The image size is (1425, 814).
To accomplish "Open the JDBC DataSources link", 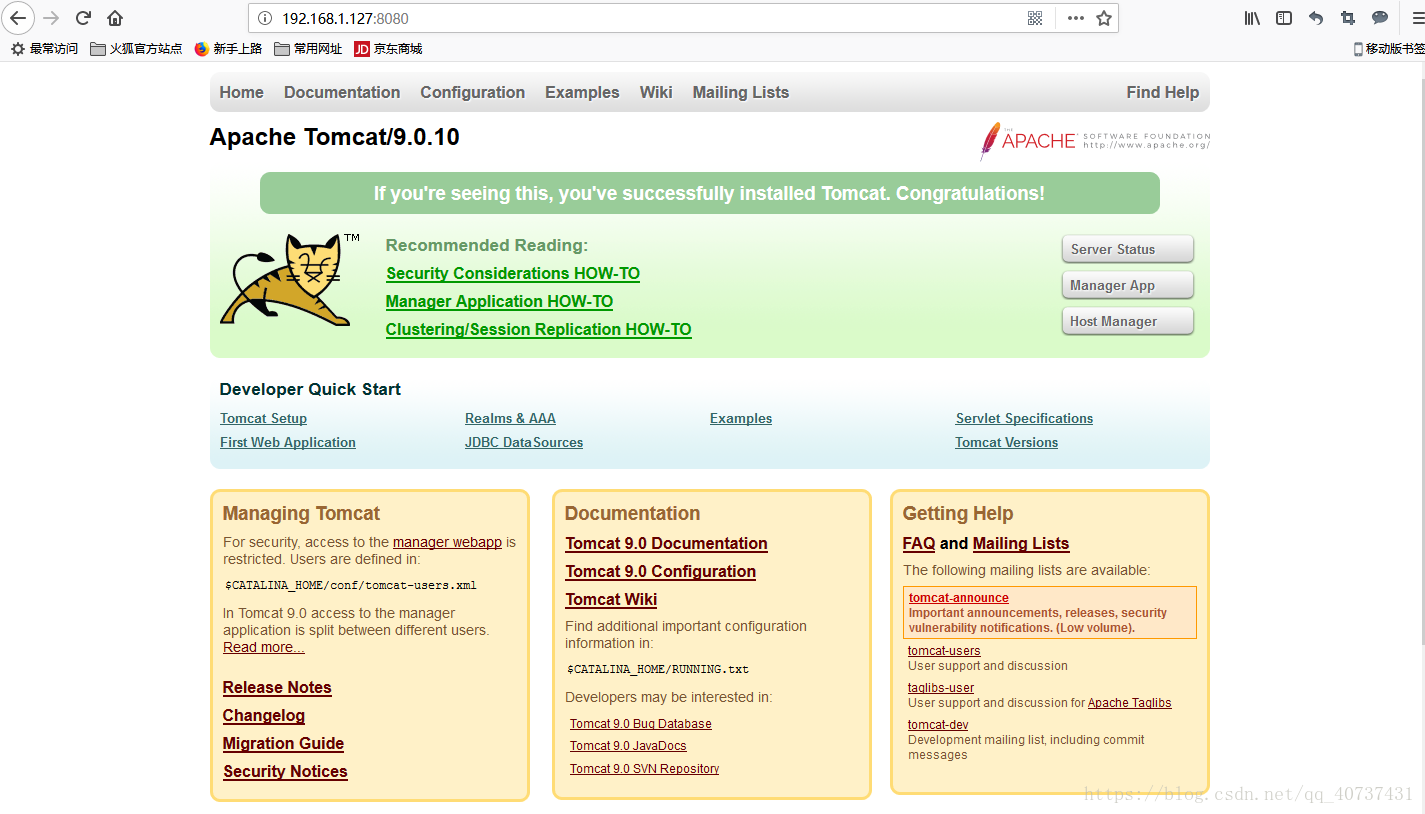I will (524, 442).
